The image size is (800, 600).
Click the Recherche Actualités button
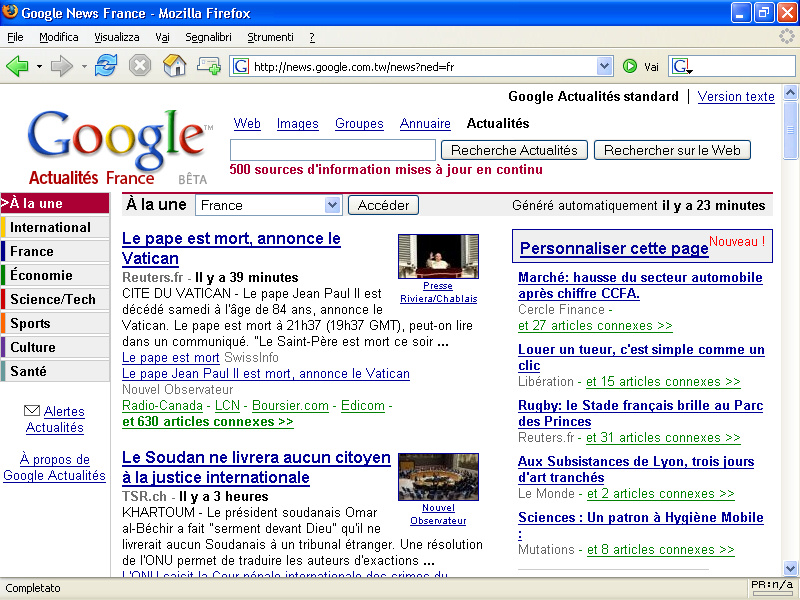[x=514, y=150]
